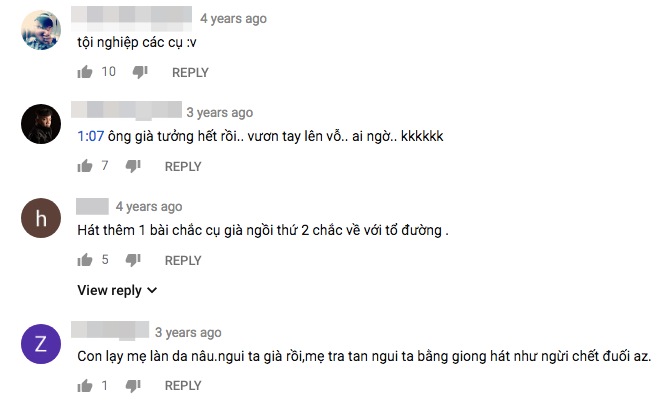Like the 'tội nghiệp các cụ' comment
Viewport: 665px width, 404px height.
point(85,72)
